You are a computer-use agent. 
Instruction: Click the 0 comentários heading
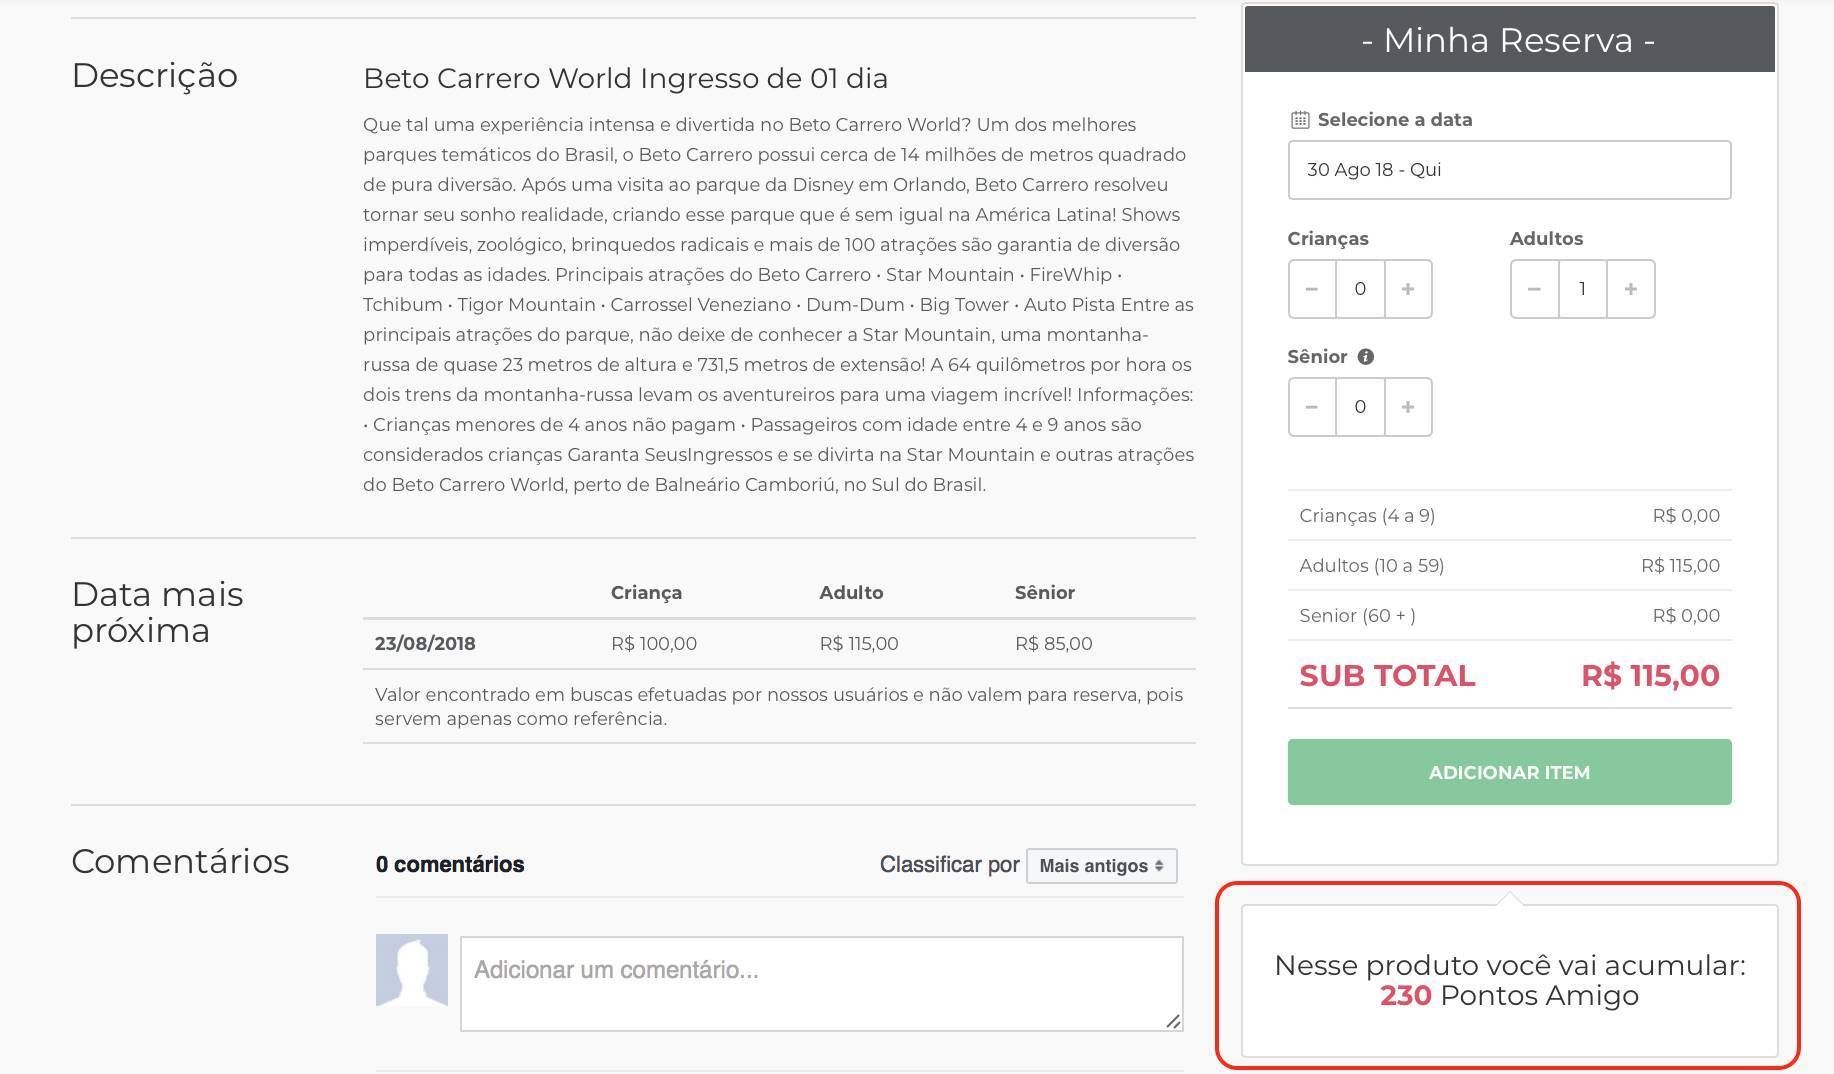point(450,865)
